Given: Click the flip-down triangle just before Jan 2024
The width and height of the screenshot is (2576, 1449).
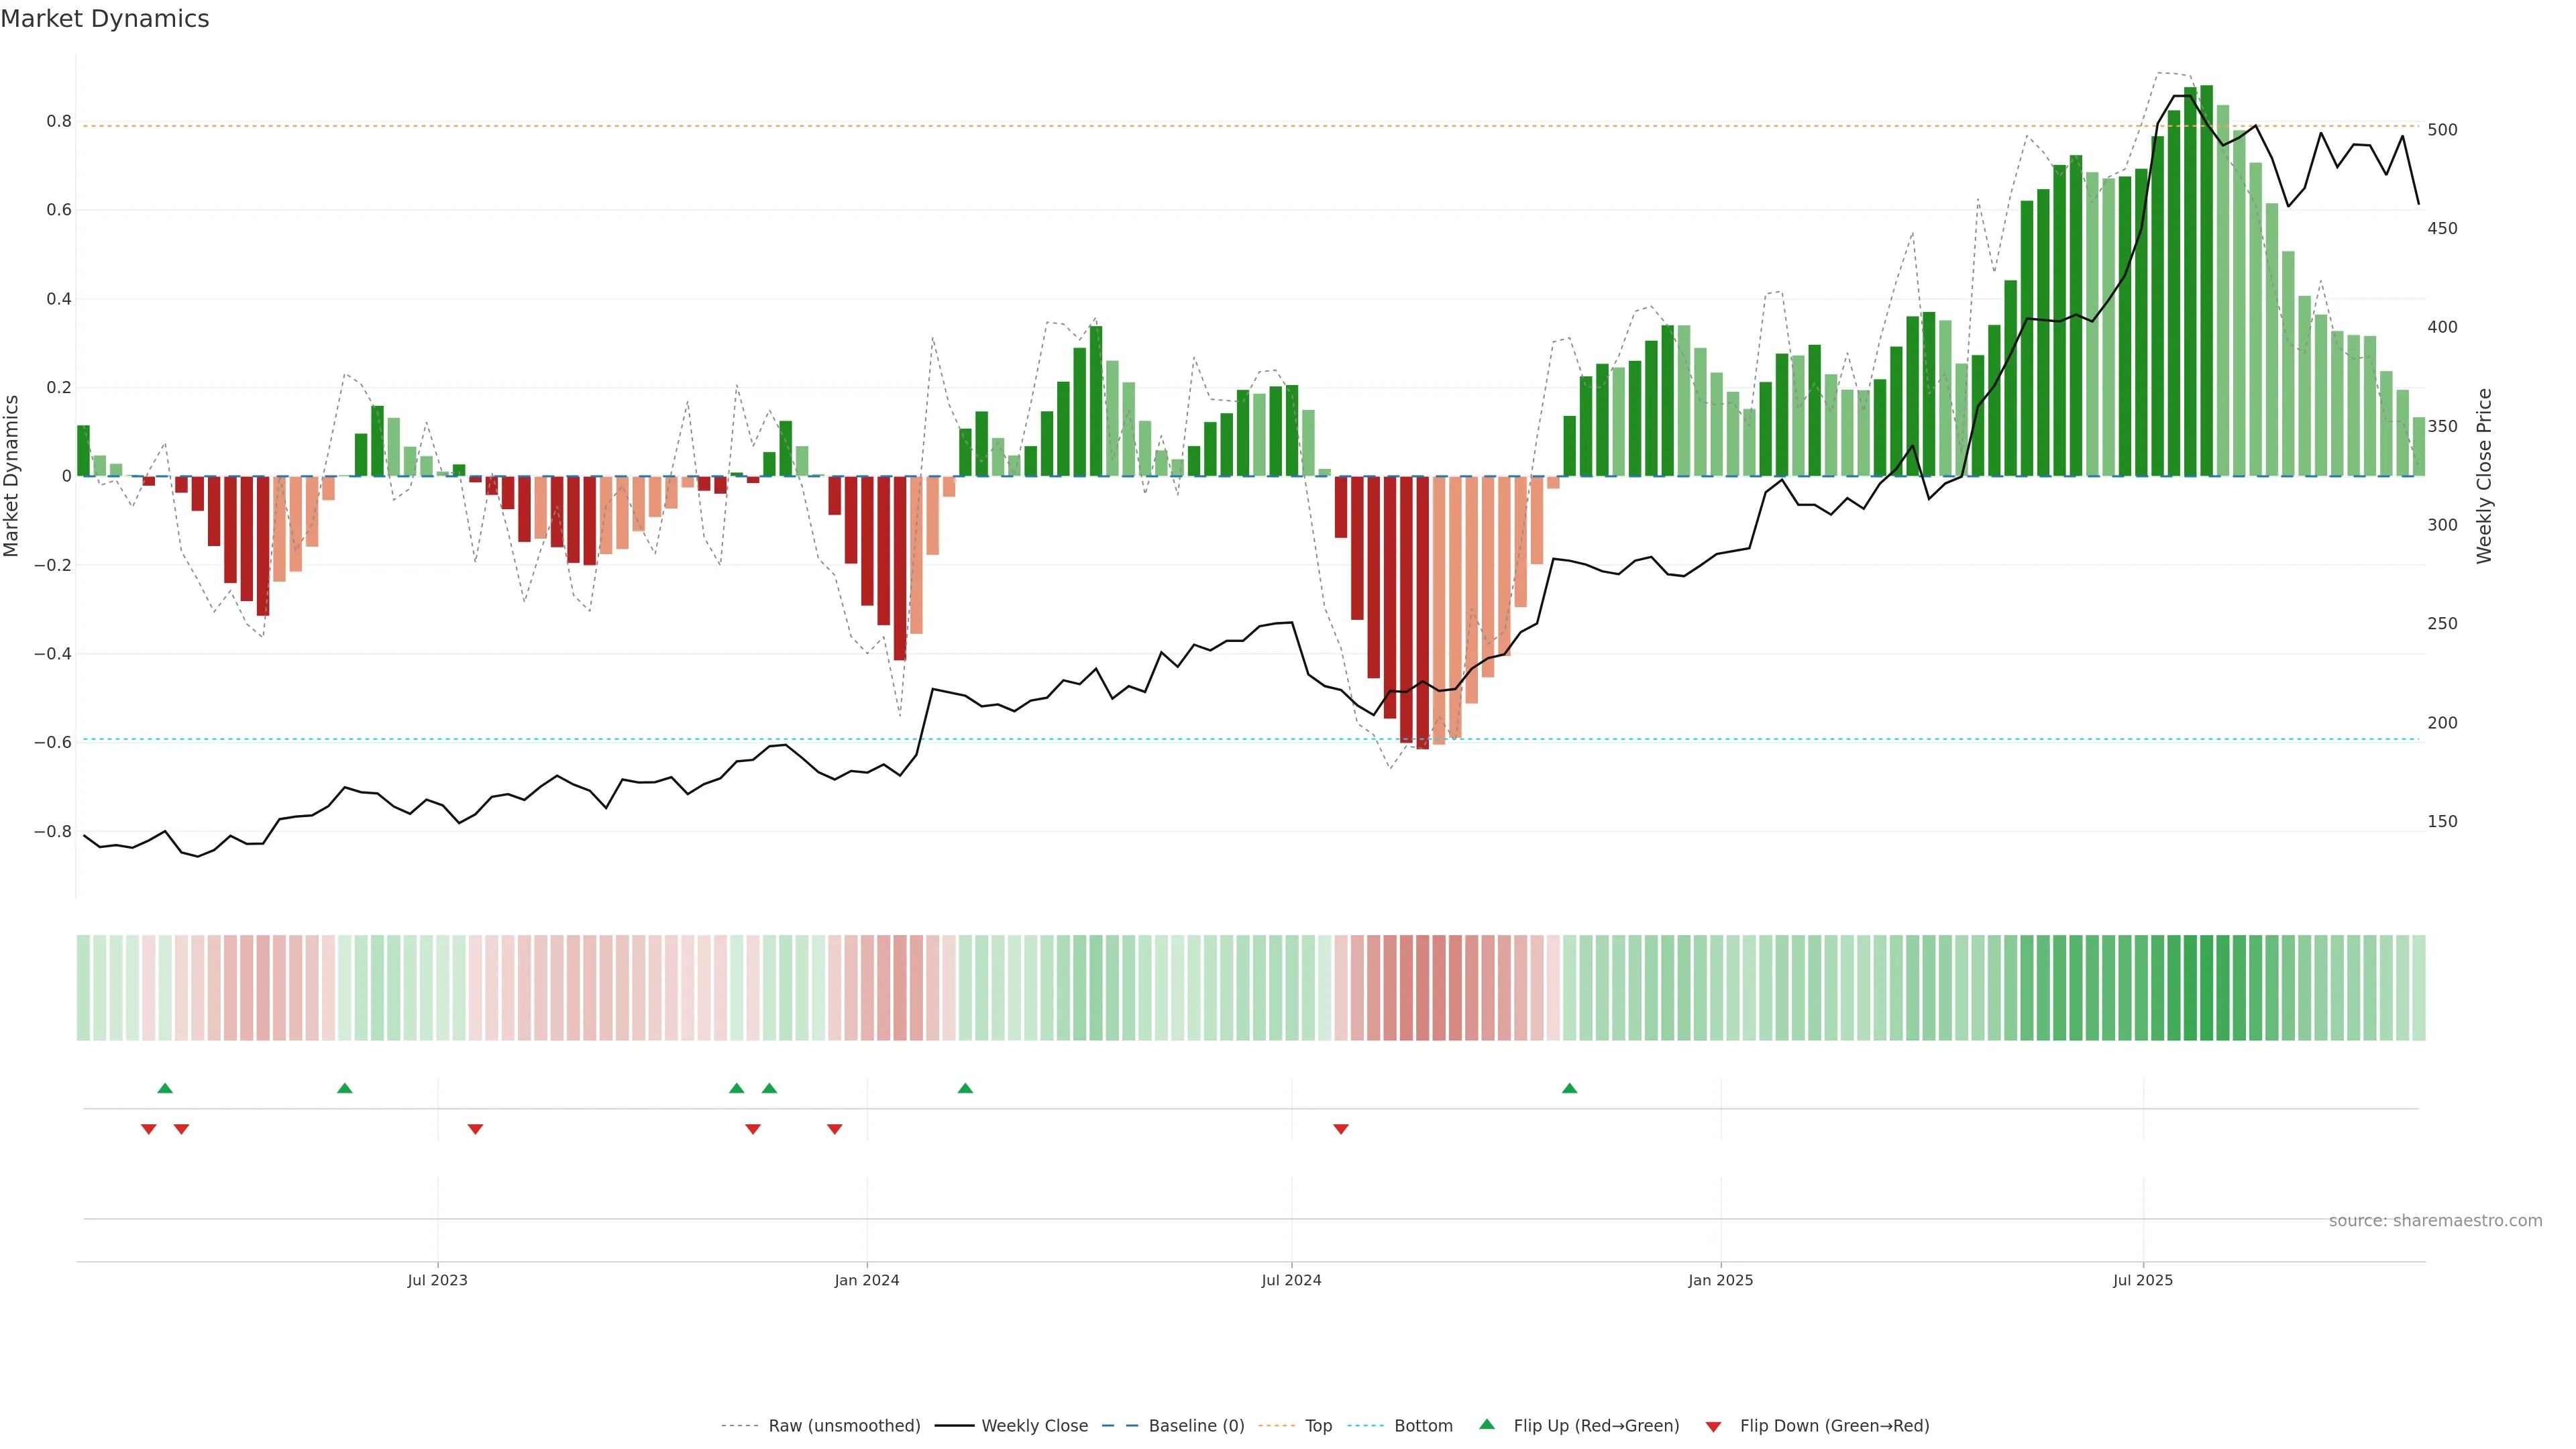Looking at the screenshot, I should (834, 1129).
